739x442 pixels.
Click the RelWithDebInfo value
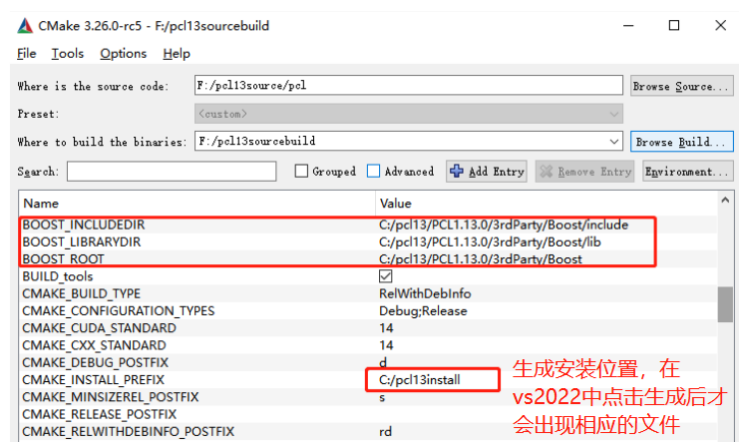[425, 294]
